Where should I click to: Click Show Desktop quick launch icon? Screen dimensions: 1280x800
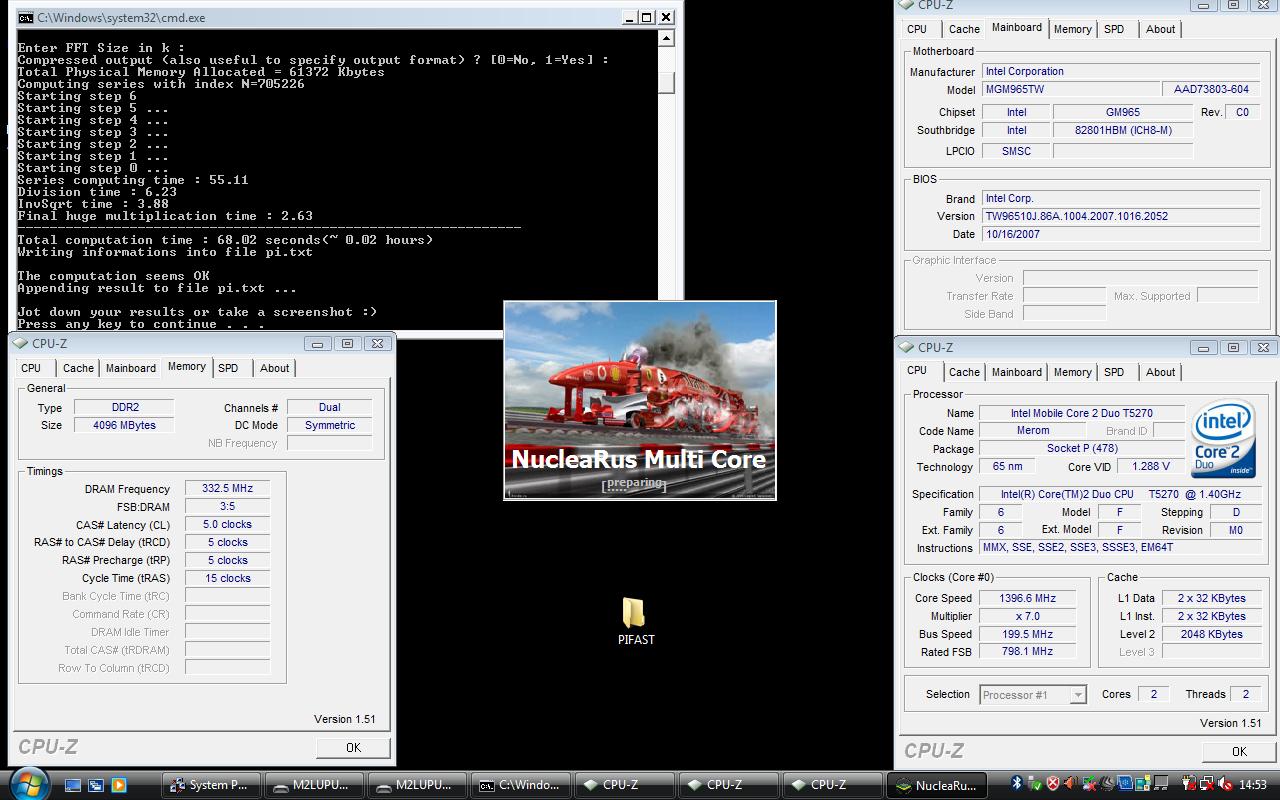pos(73,785)
